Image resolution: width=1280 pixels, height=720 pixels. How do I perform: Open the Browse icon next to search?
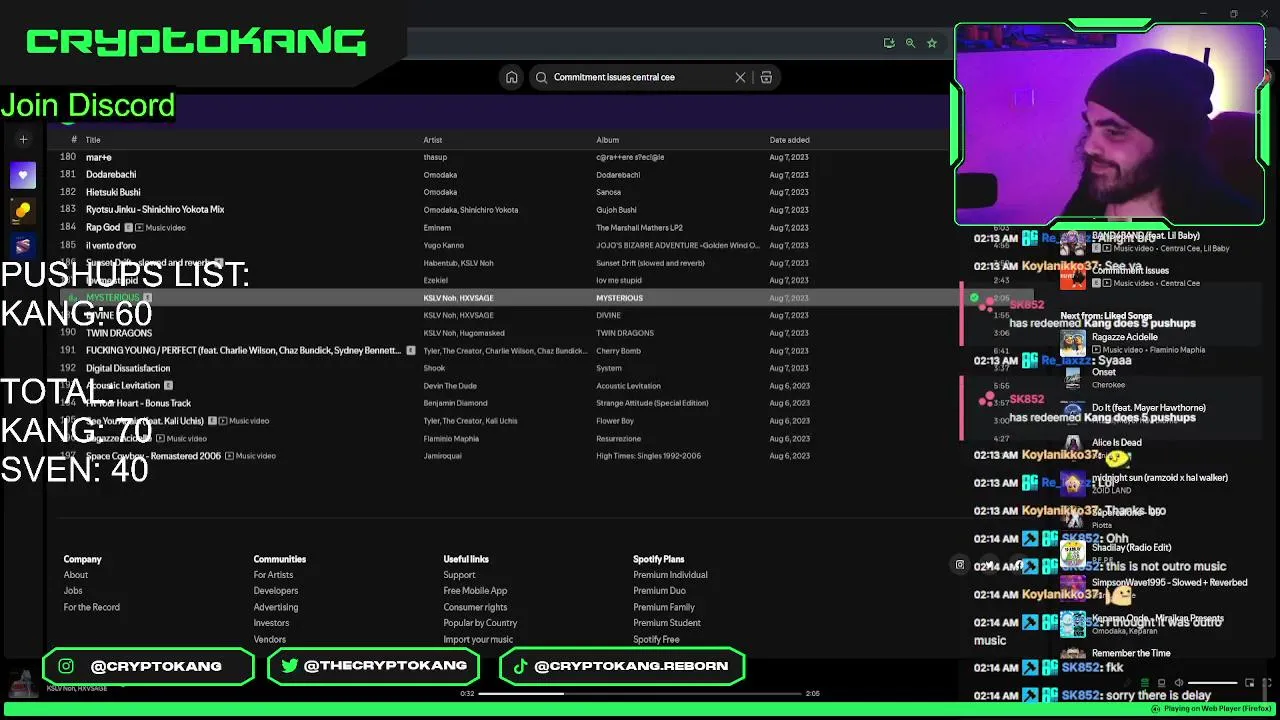pyautogui.click(x=766, y=77)
